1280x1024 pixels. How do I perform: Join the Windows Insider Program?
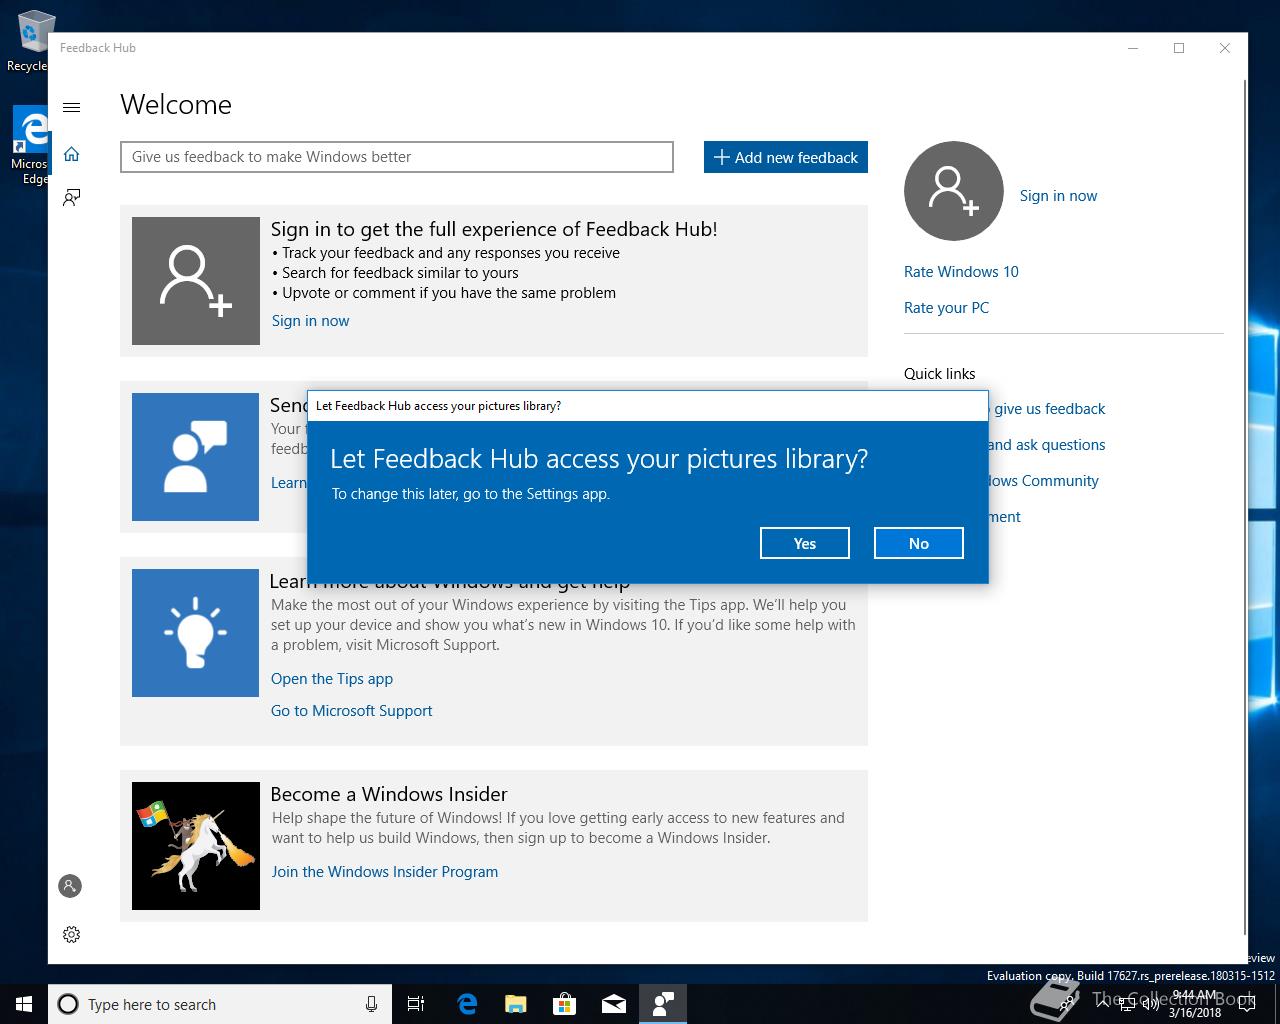385,872
